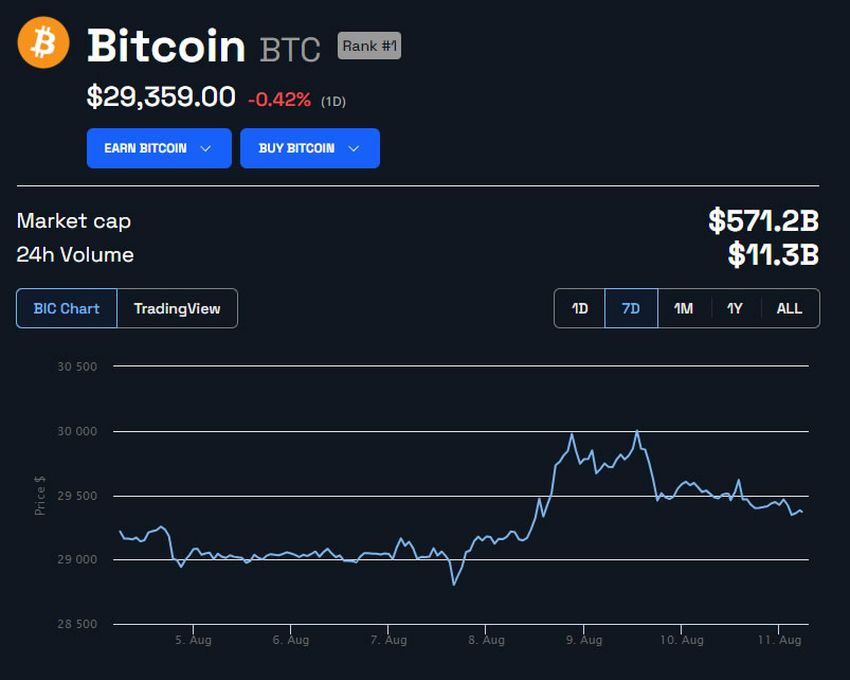
Task: Select the 7D time range
Action: (x=631, y=308)
